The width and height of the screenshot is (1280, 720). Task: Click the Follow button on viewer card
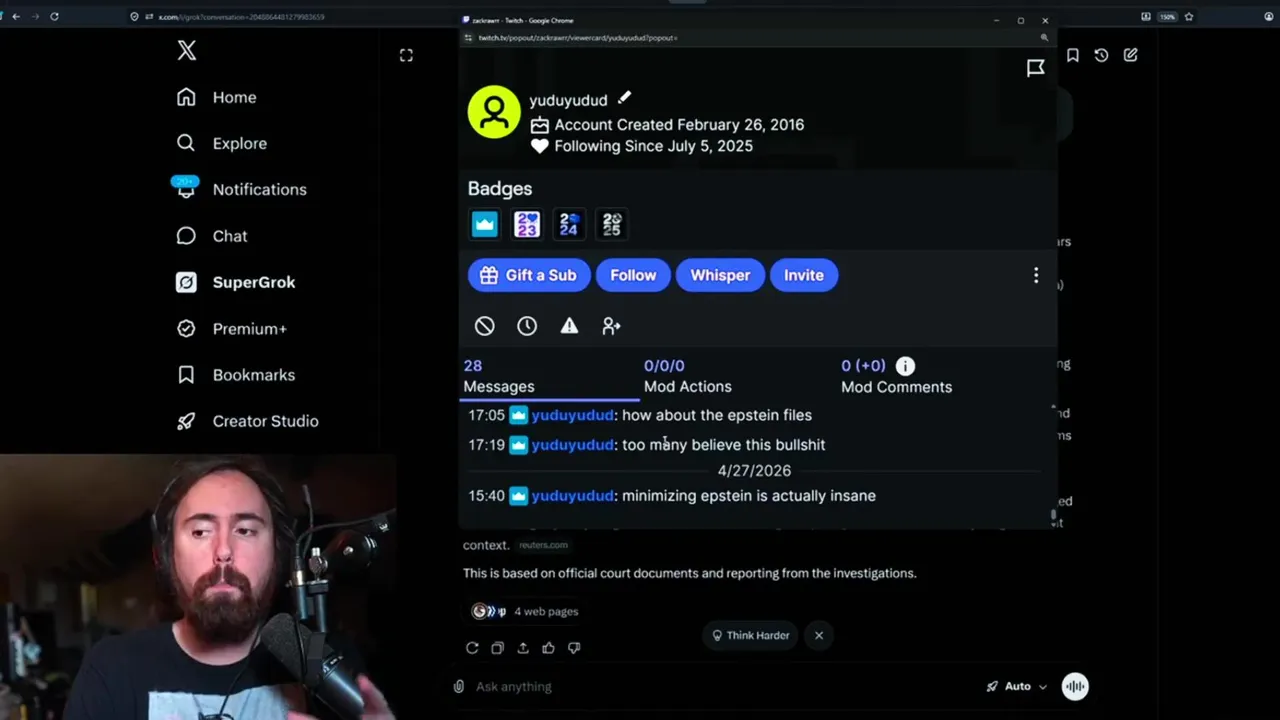point(633,275)
